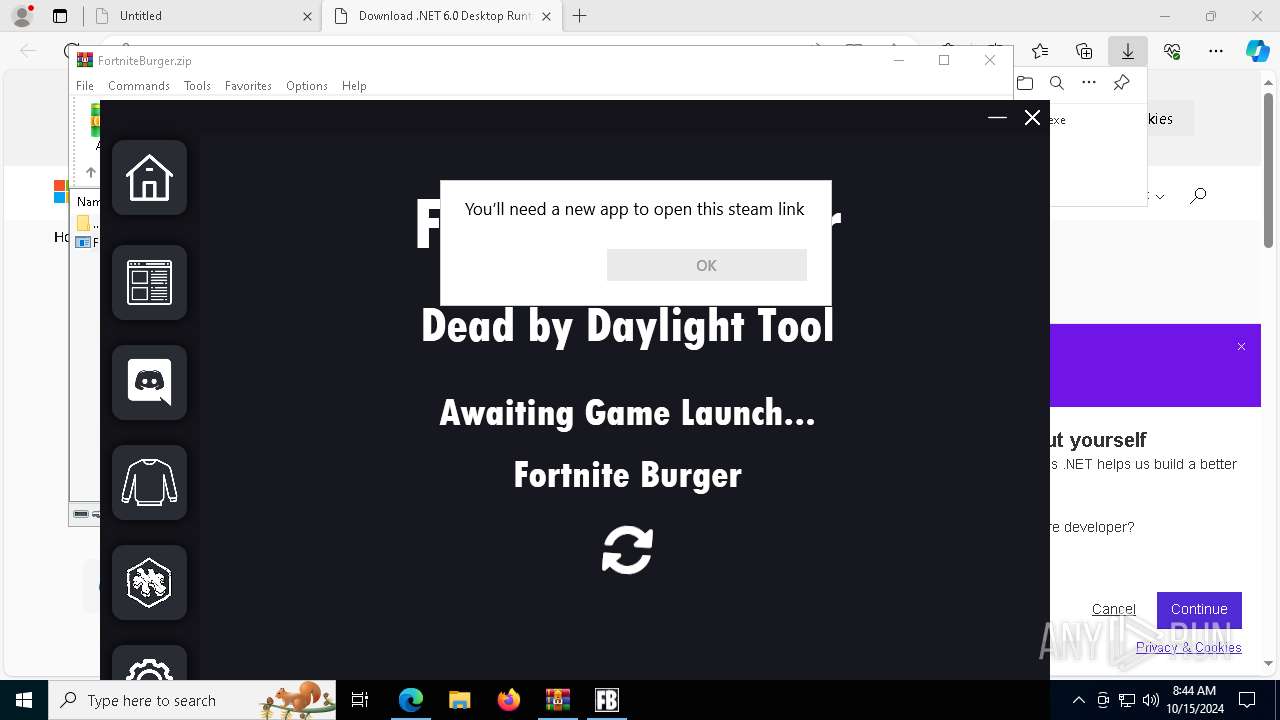This screenshot has width=1280, height=720.
Task: Open Edge Favorites star list icon
Action: (x=1040, y=51)
